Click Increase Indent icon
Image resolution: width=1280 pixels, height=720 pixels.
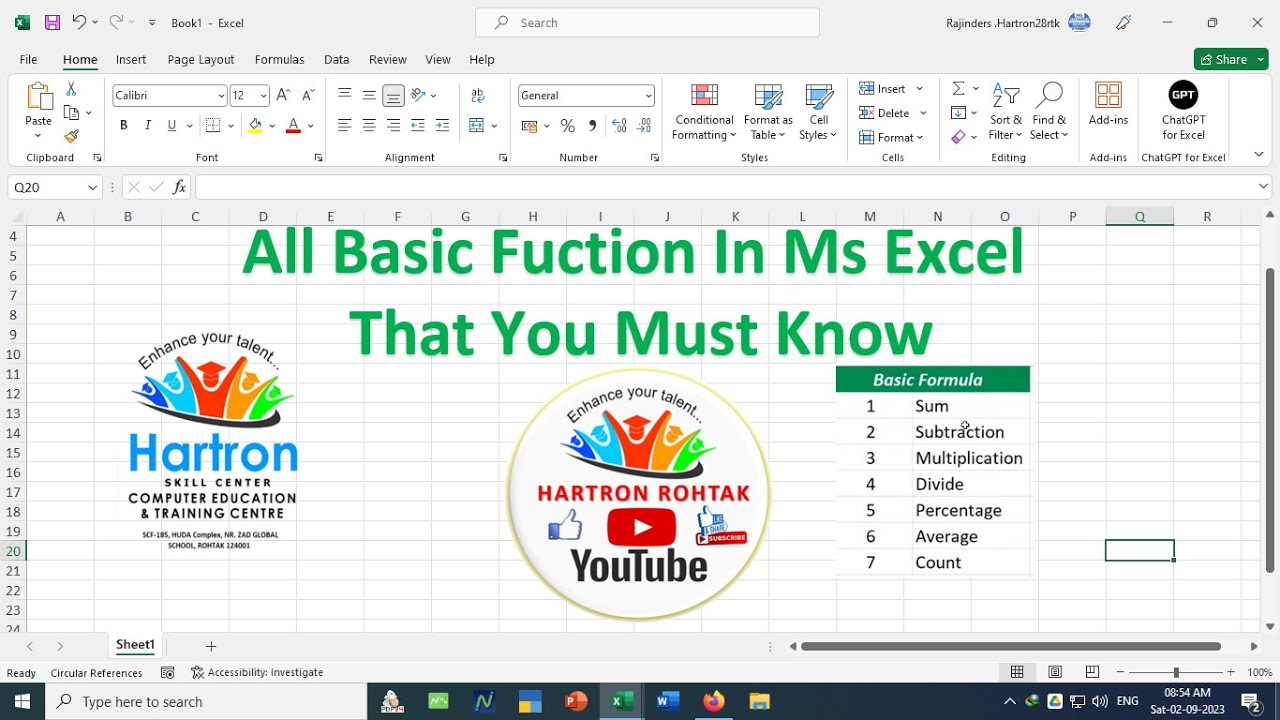442,125
